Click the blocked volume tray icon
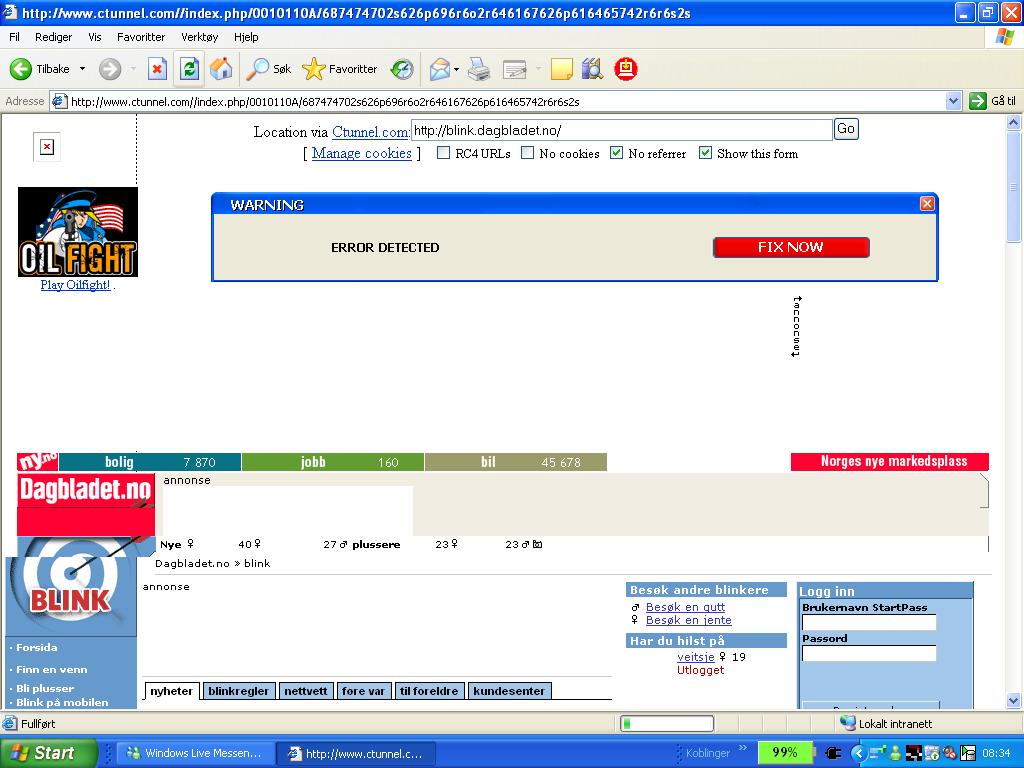Image resolution: width=1024 pixels, height=768 pixels. (x=950, y=753)
